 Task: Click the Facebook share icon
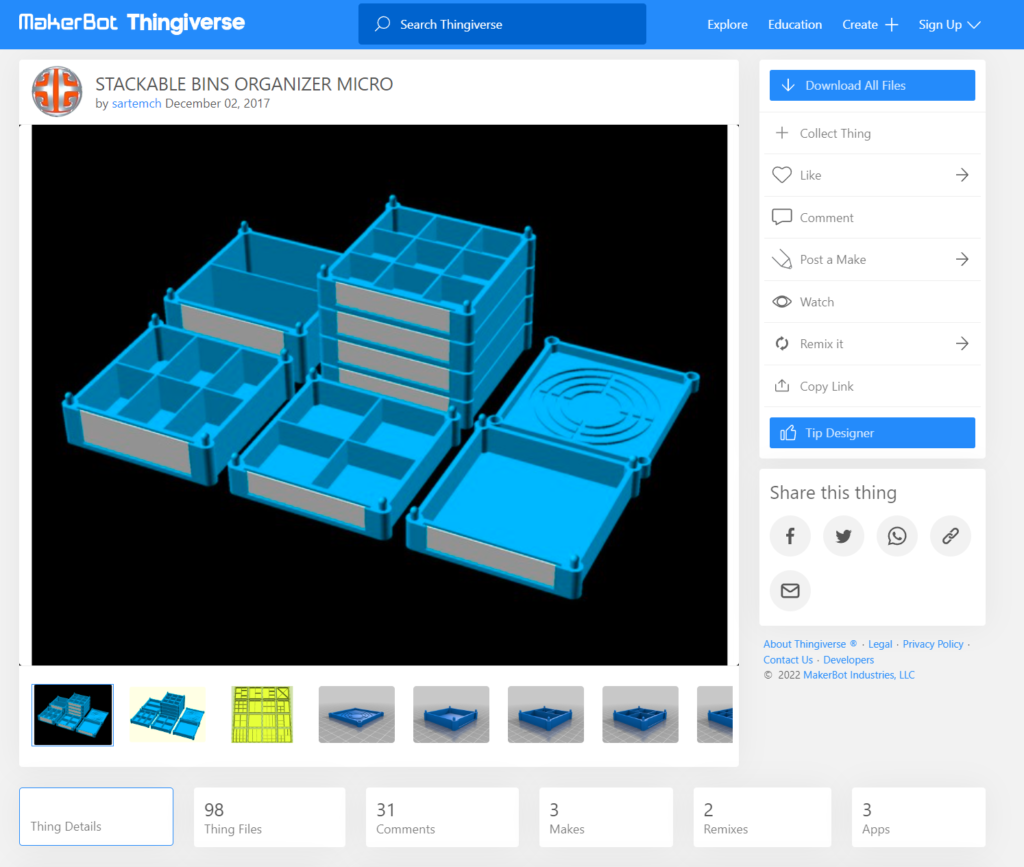point(790,537)
